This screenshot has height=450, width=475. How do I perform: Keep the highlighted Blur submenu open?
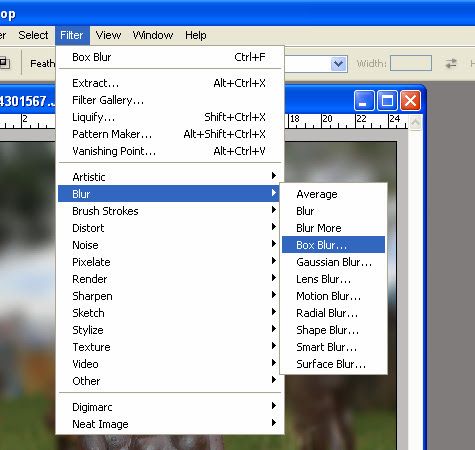click(170, 194)
